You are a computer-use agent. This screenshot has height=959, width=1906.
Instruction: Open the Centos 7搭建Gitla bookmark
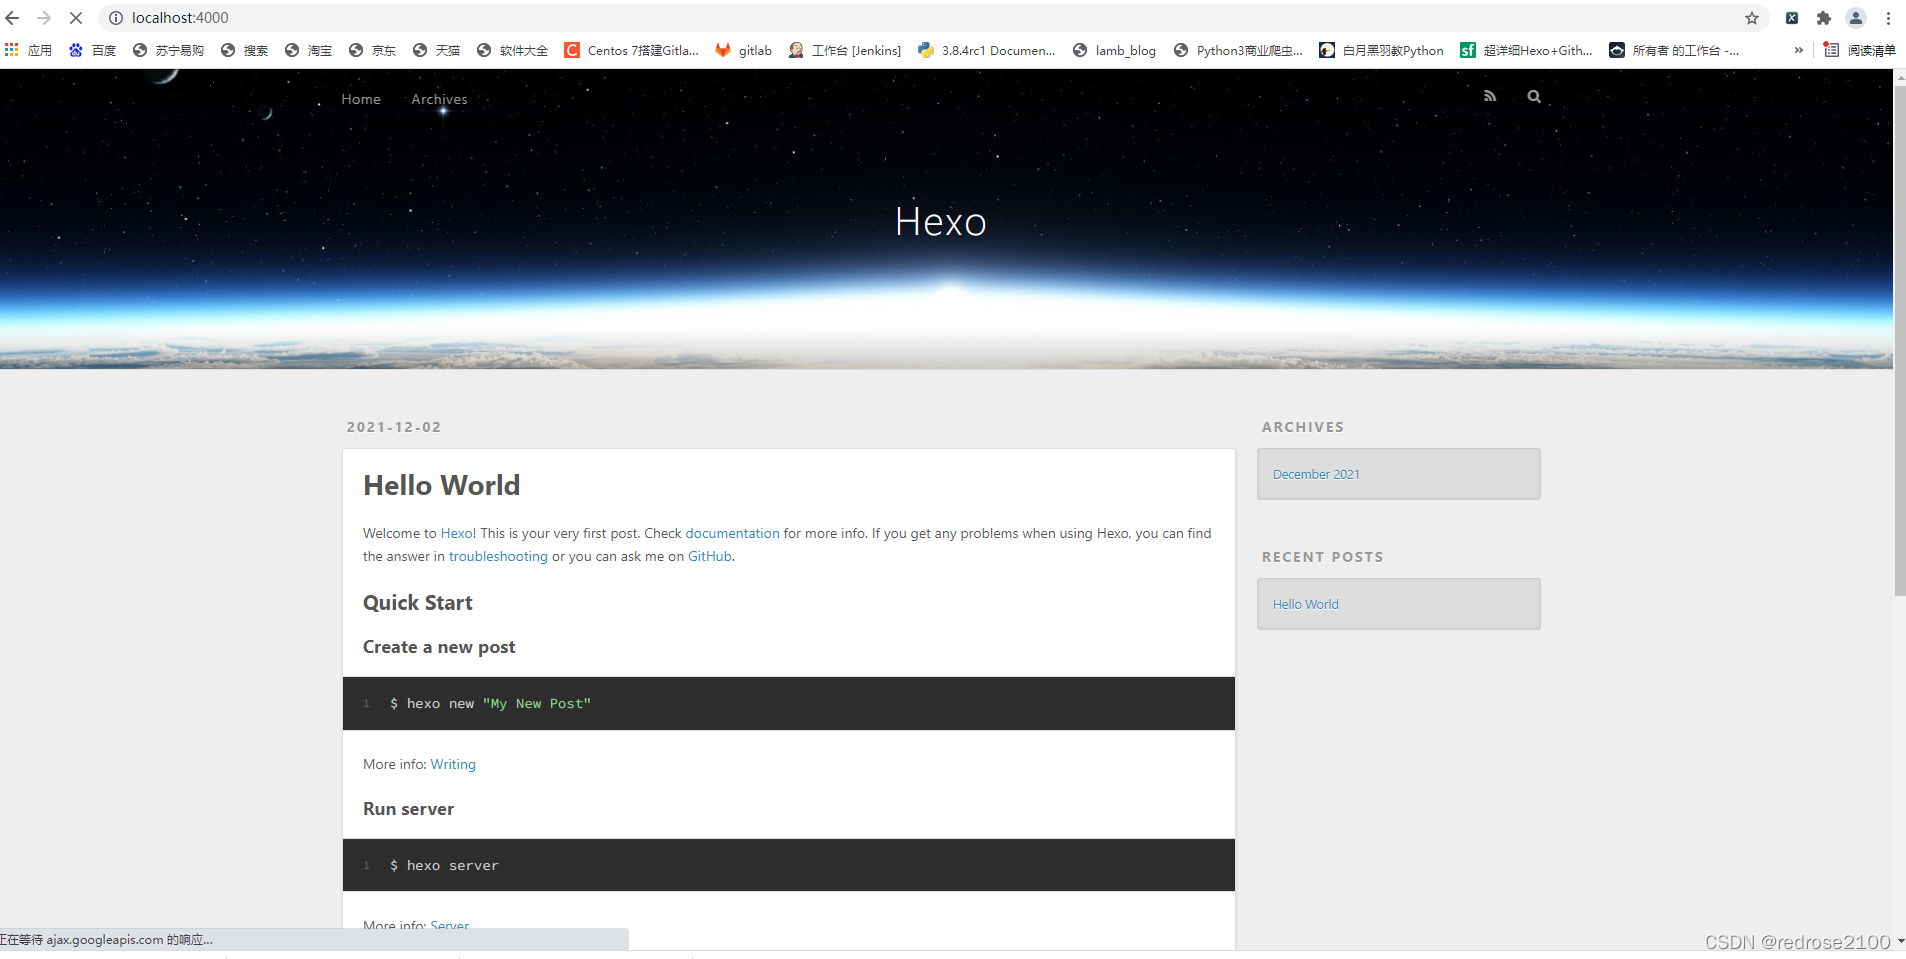point(632,50)
